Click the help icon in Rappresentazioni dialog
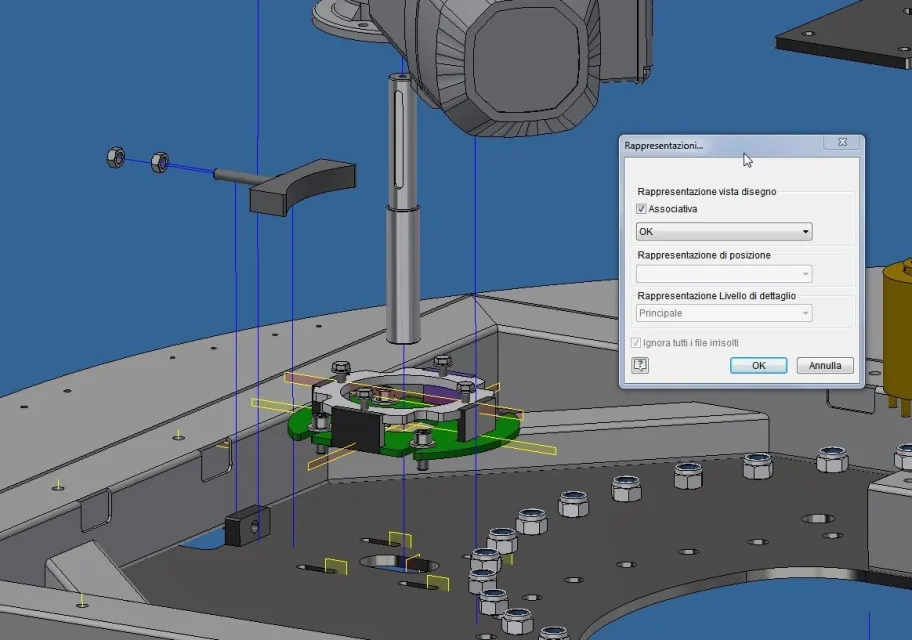912x640 pixels. click(x=640, y=365)
